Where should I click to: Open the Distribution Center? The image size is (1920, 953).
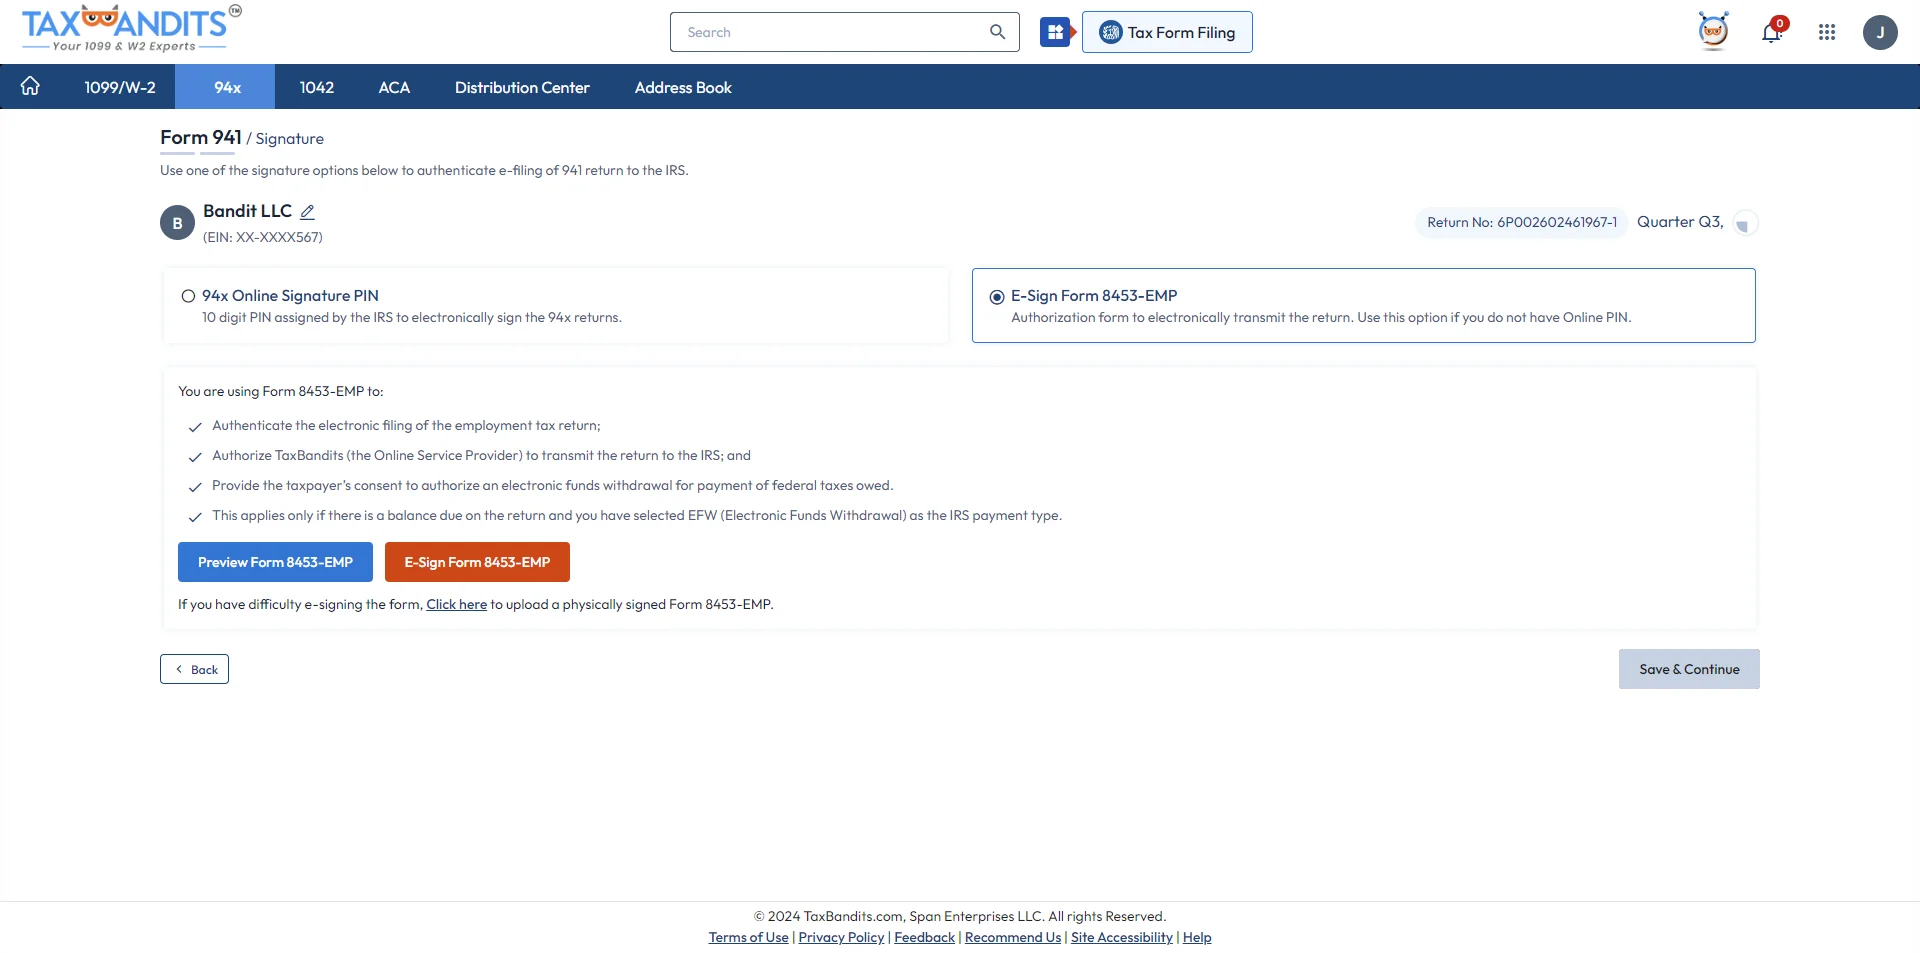pos(522,87)
